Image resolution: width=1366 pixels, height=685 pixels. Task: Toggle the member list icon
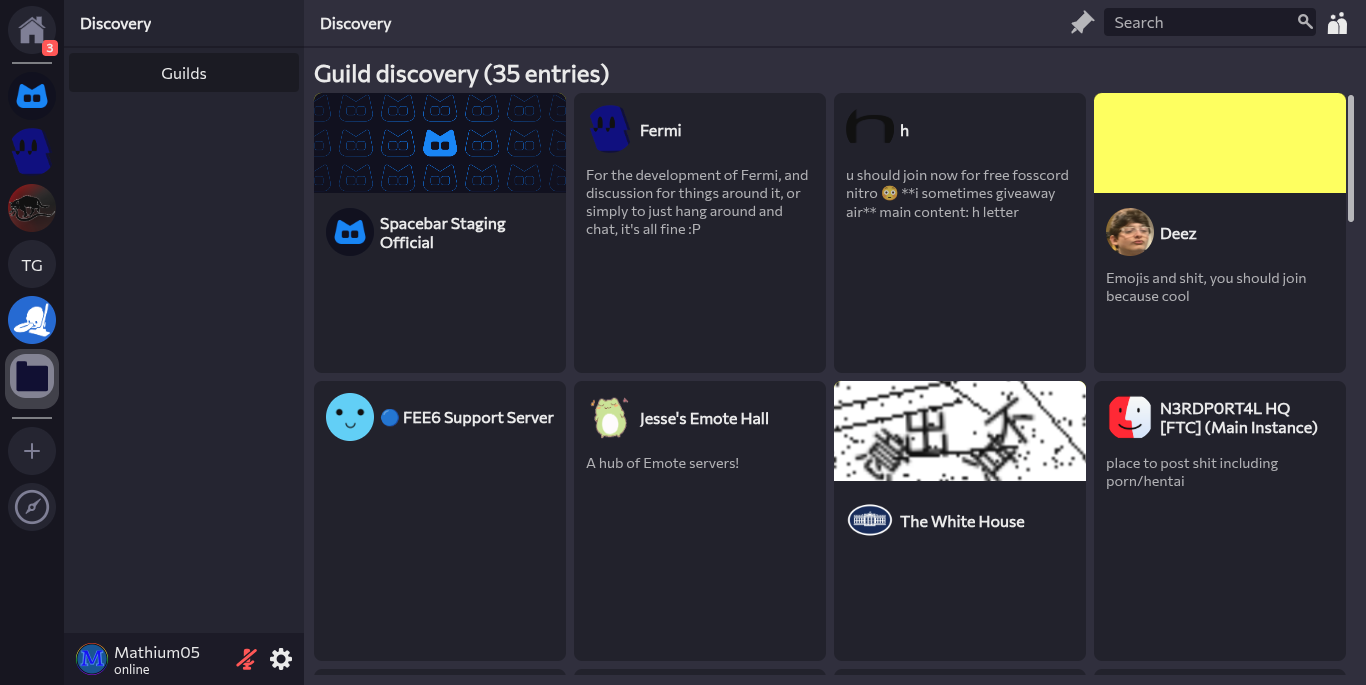(1337, 23)
